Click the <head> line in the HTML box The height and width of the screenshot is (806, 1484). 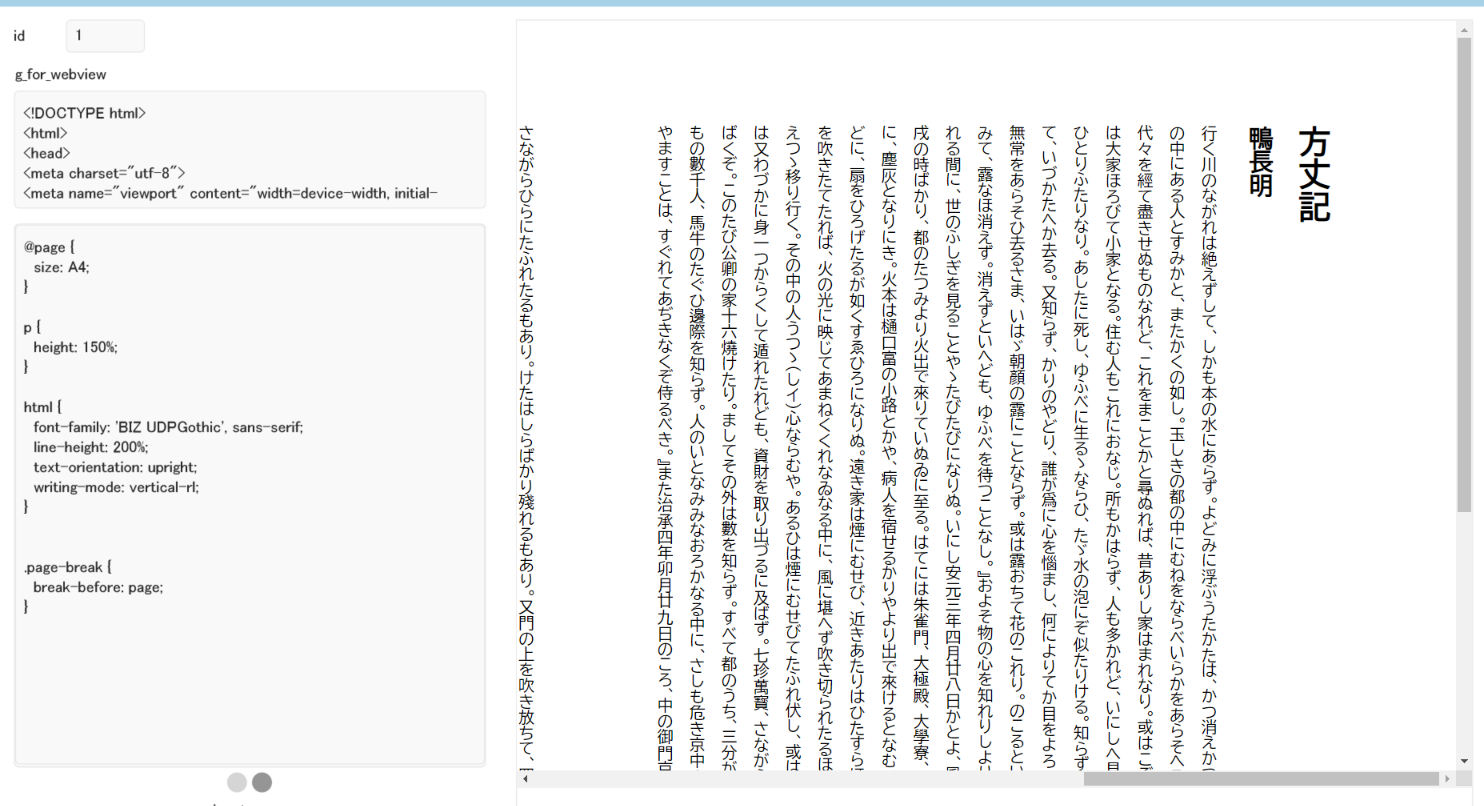click(46, 153)
